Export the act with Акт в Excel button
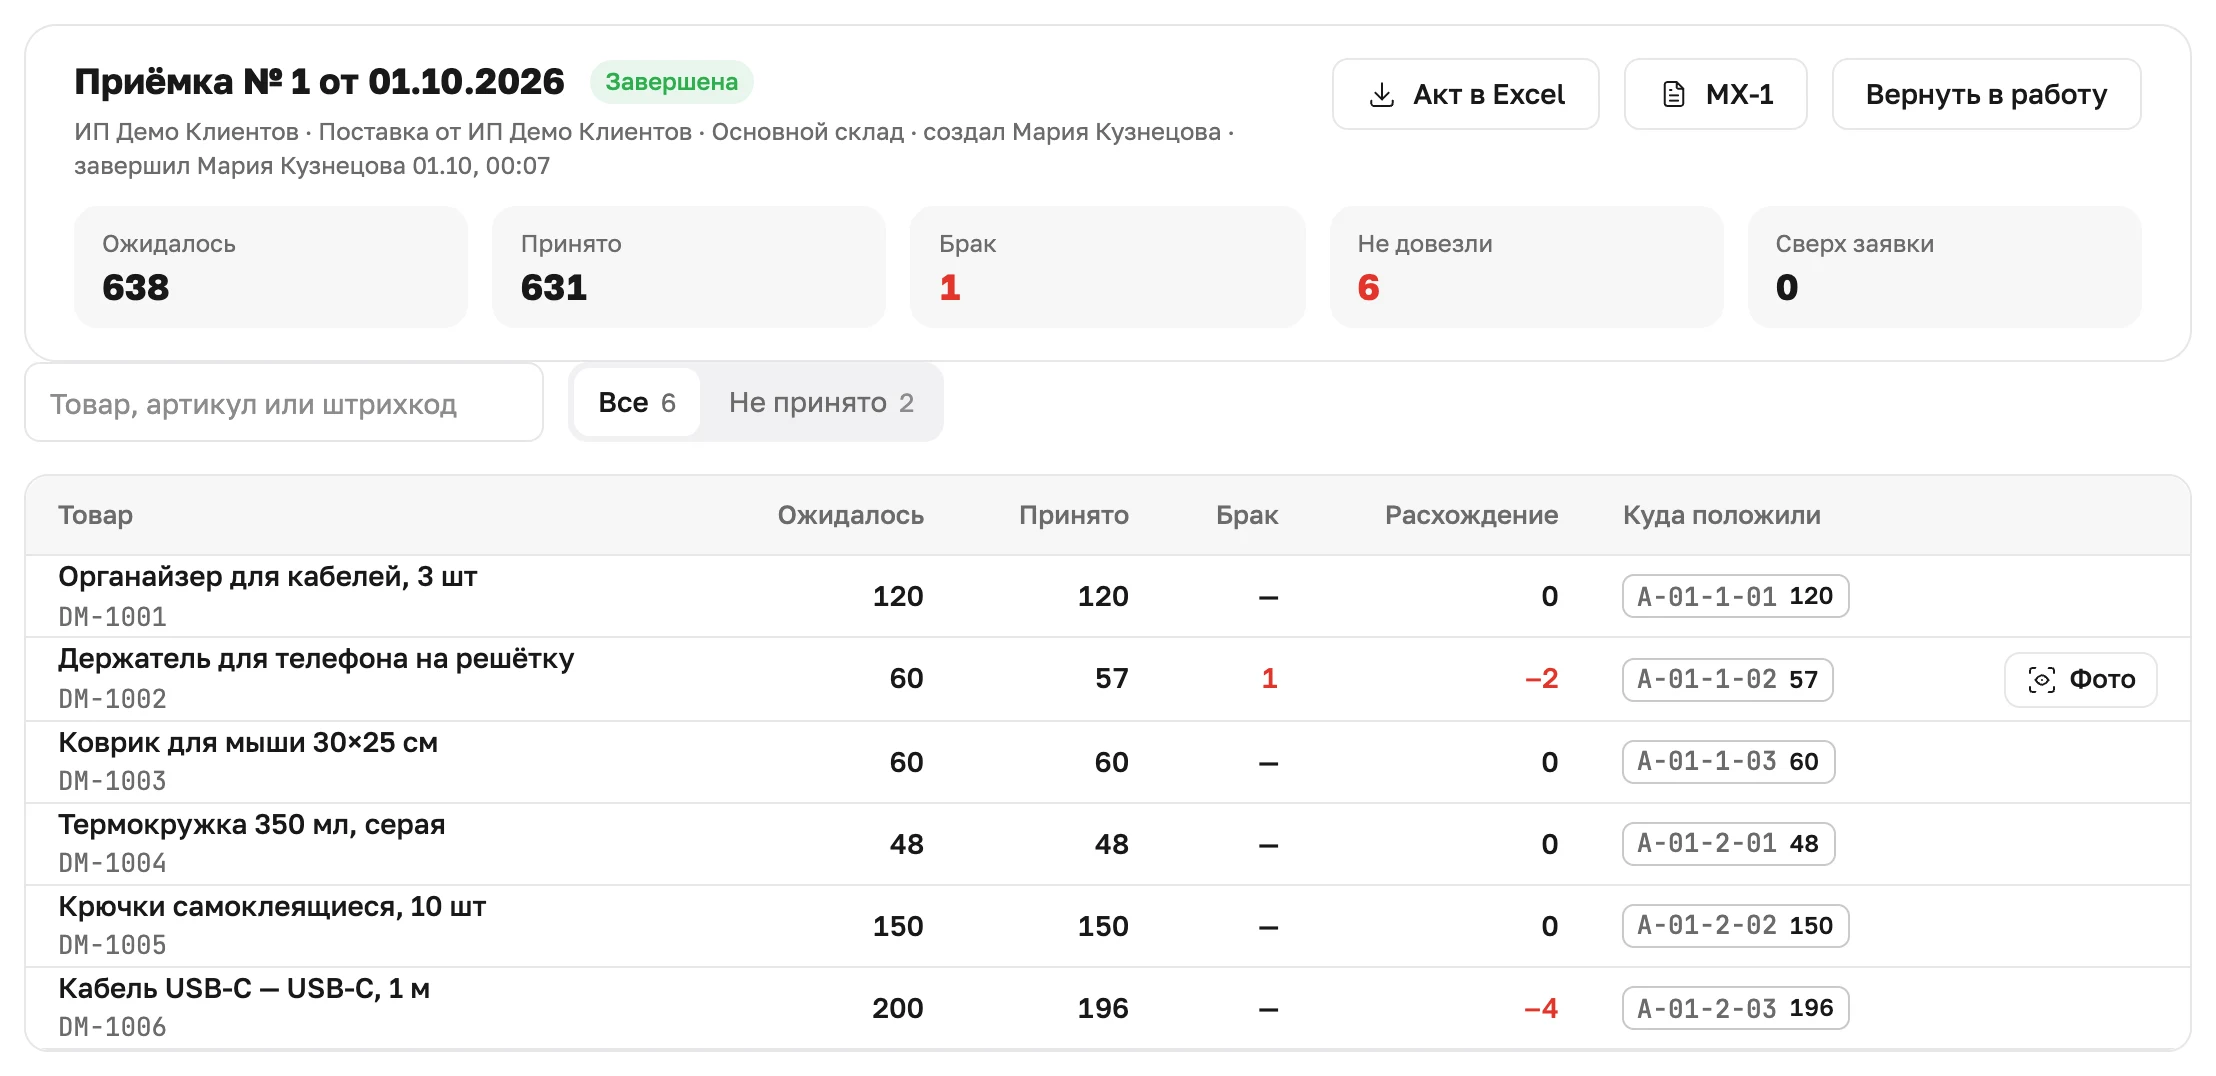The height and width of the screenshot is (1076, 2216). pos(1465,94)
